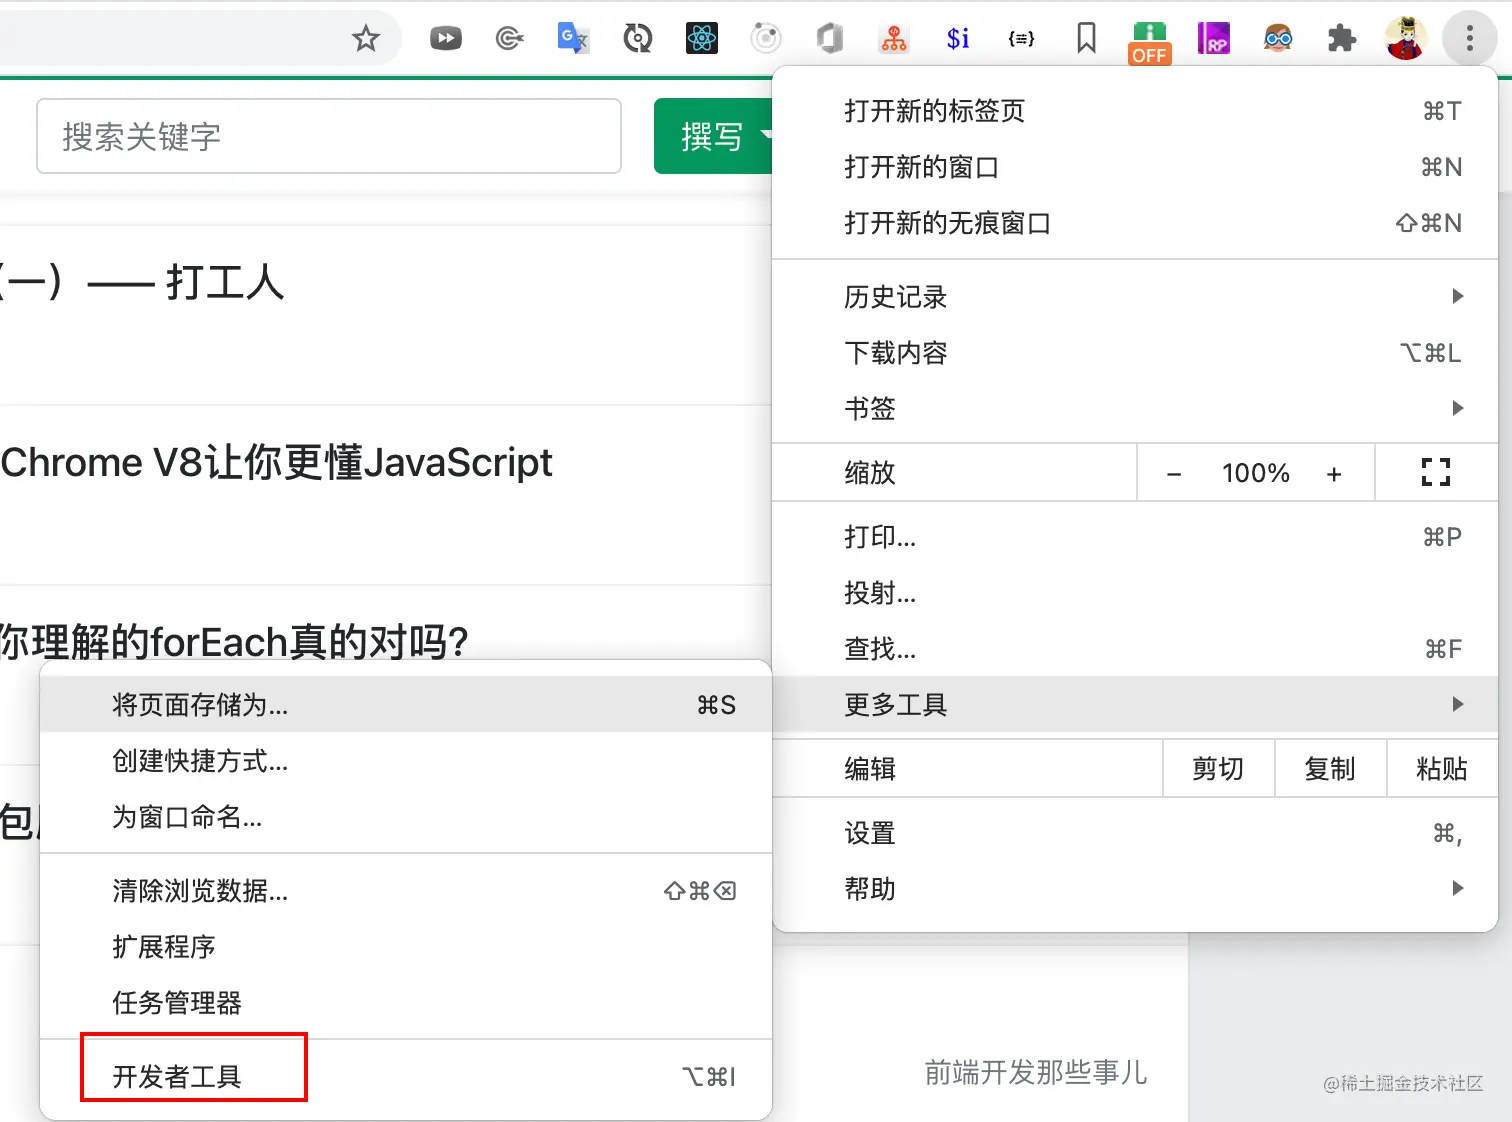Expand the 历史记录 submenu
Image resolution: width=1512 pixels, height=1122 pixels.
point(1135,297)
